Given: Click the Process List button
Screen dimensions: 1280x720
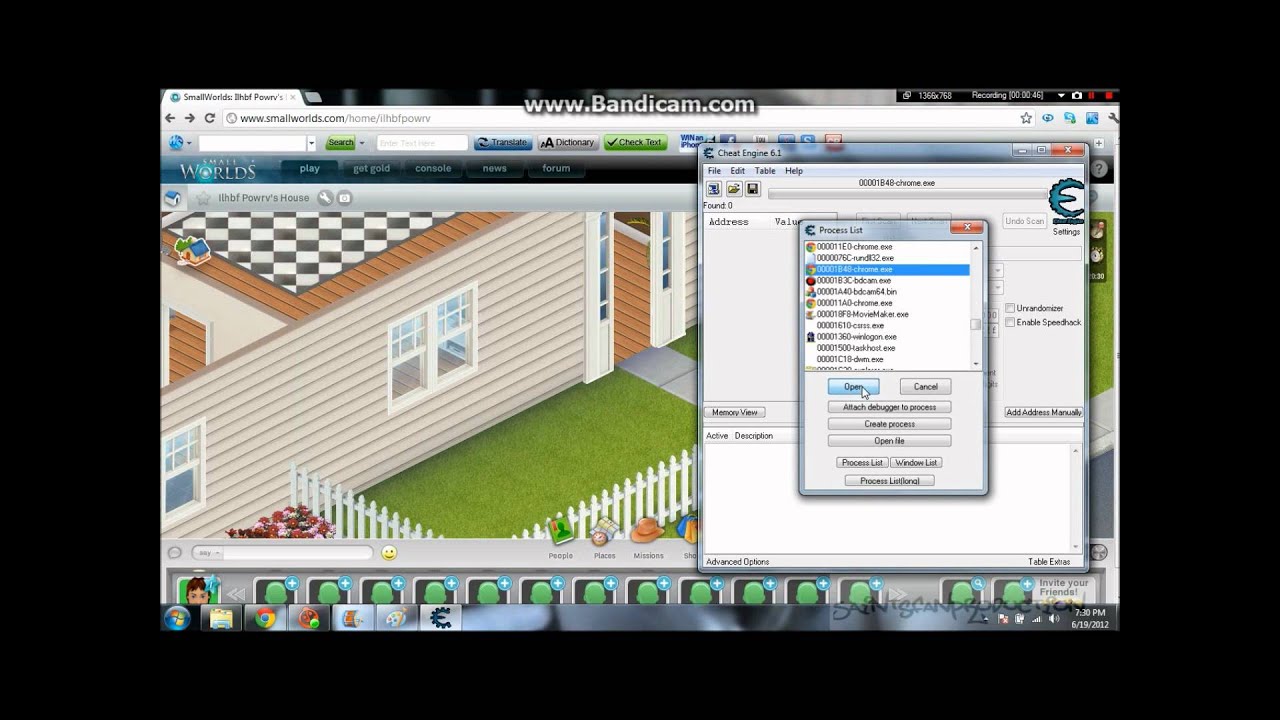Looking at the screenshot, I should (862, 463).
